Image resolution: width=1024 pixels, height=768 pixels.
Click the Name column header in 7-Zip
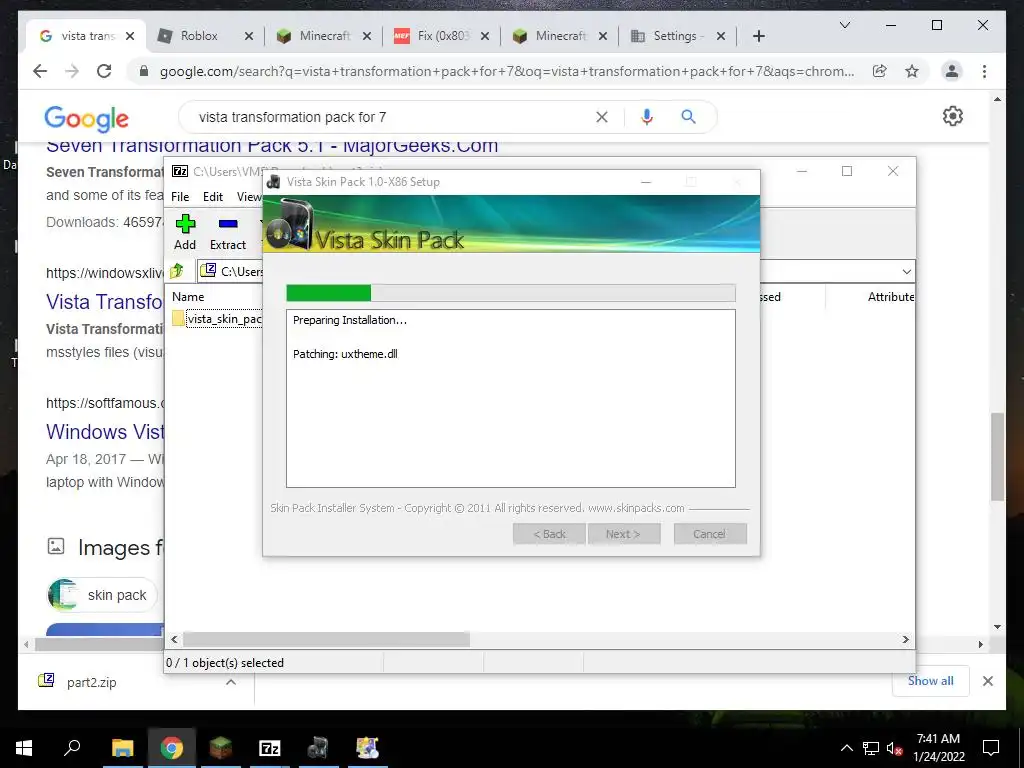(188, 296)
